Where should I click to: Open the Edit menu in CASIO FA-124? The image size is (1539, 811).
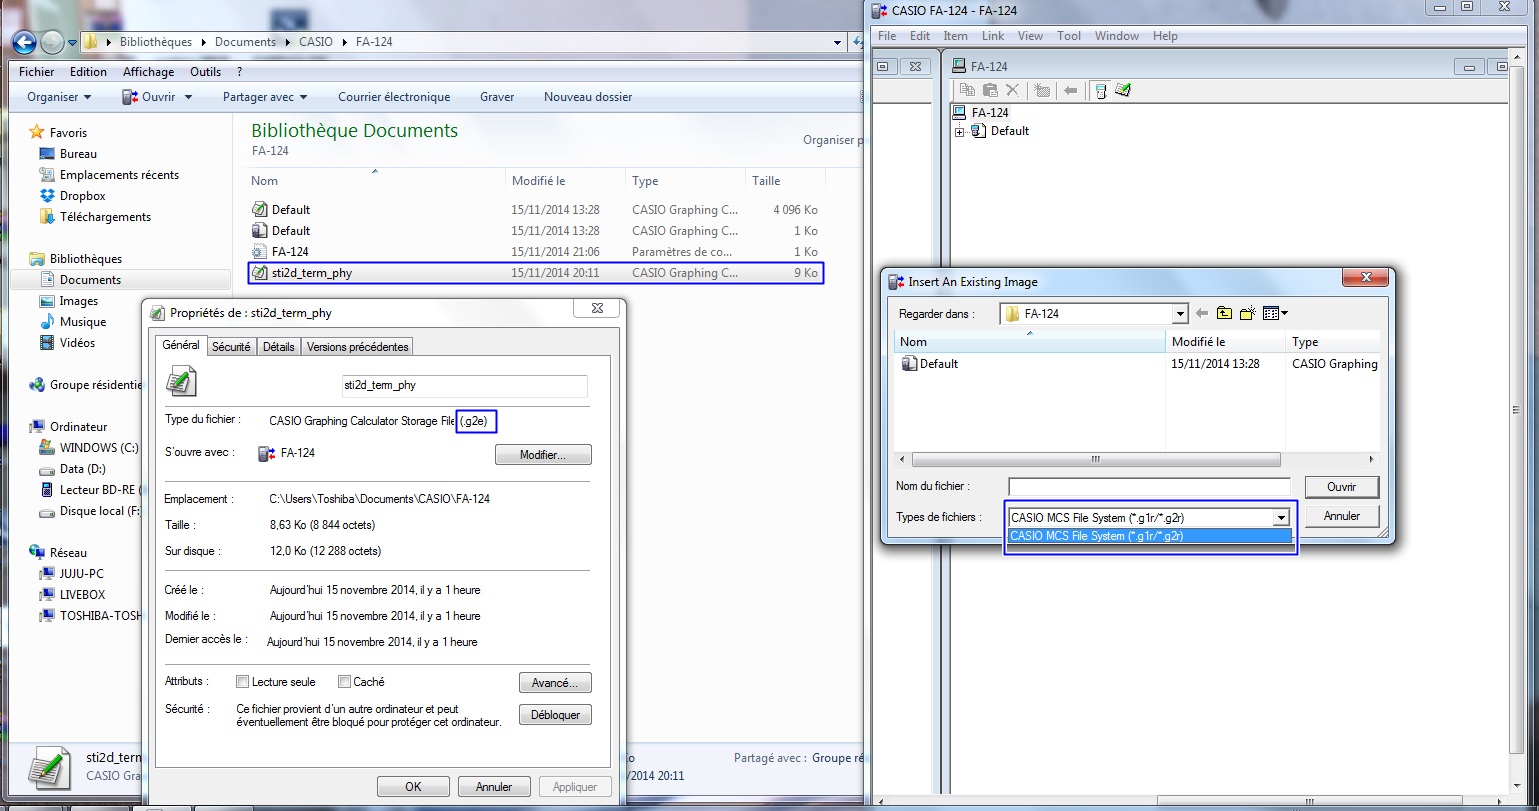(x=920, y=36)
